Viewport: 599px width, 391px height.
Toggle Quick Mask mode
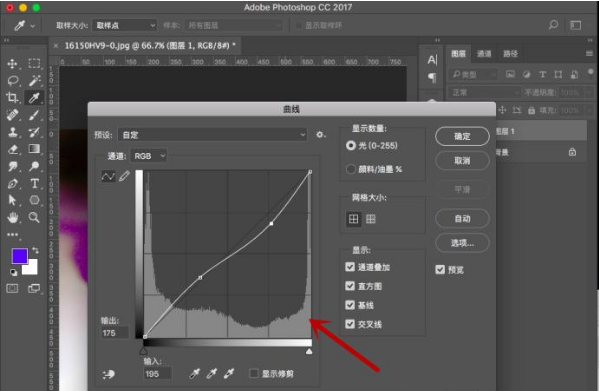tap(12, 288)
